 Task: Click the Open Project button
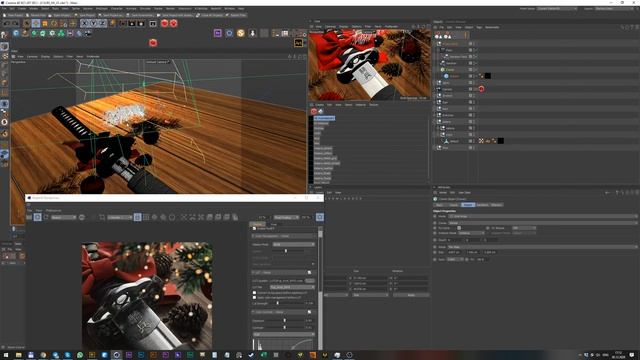click(x=60, y=15)
